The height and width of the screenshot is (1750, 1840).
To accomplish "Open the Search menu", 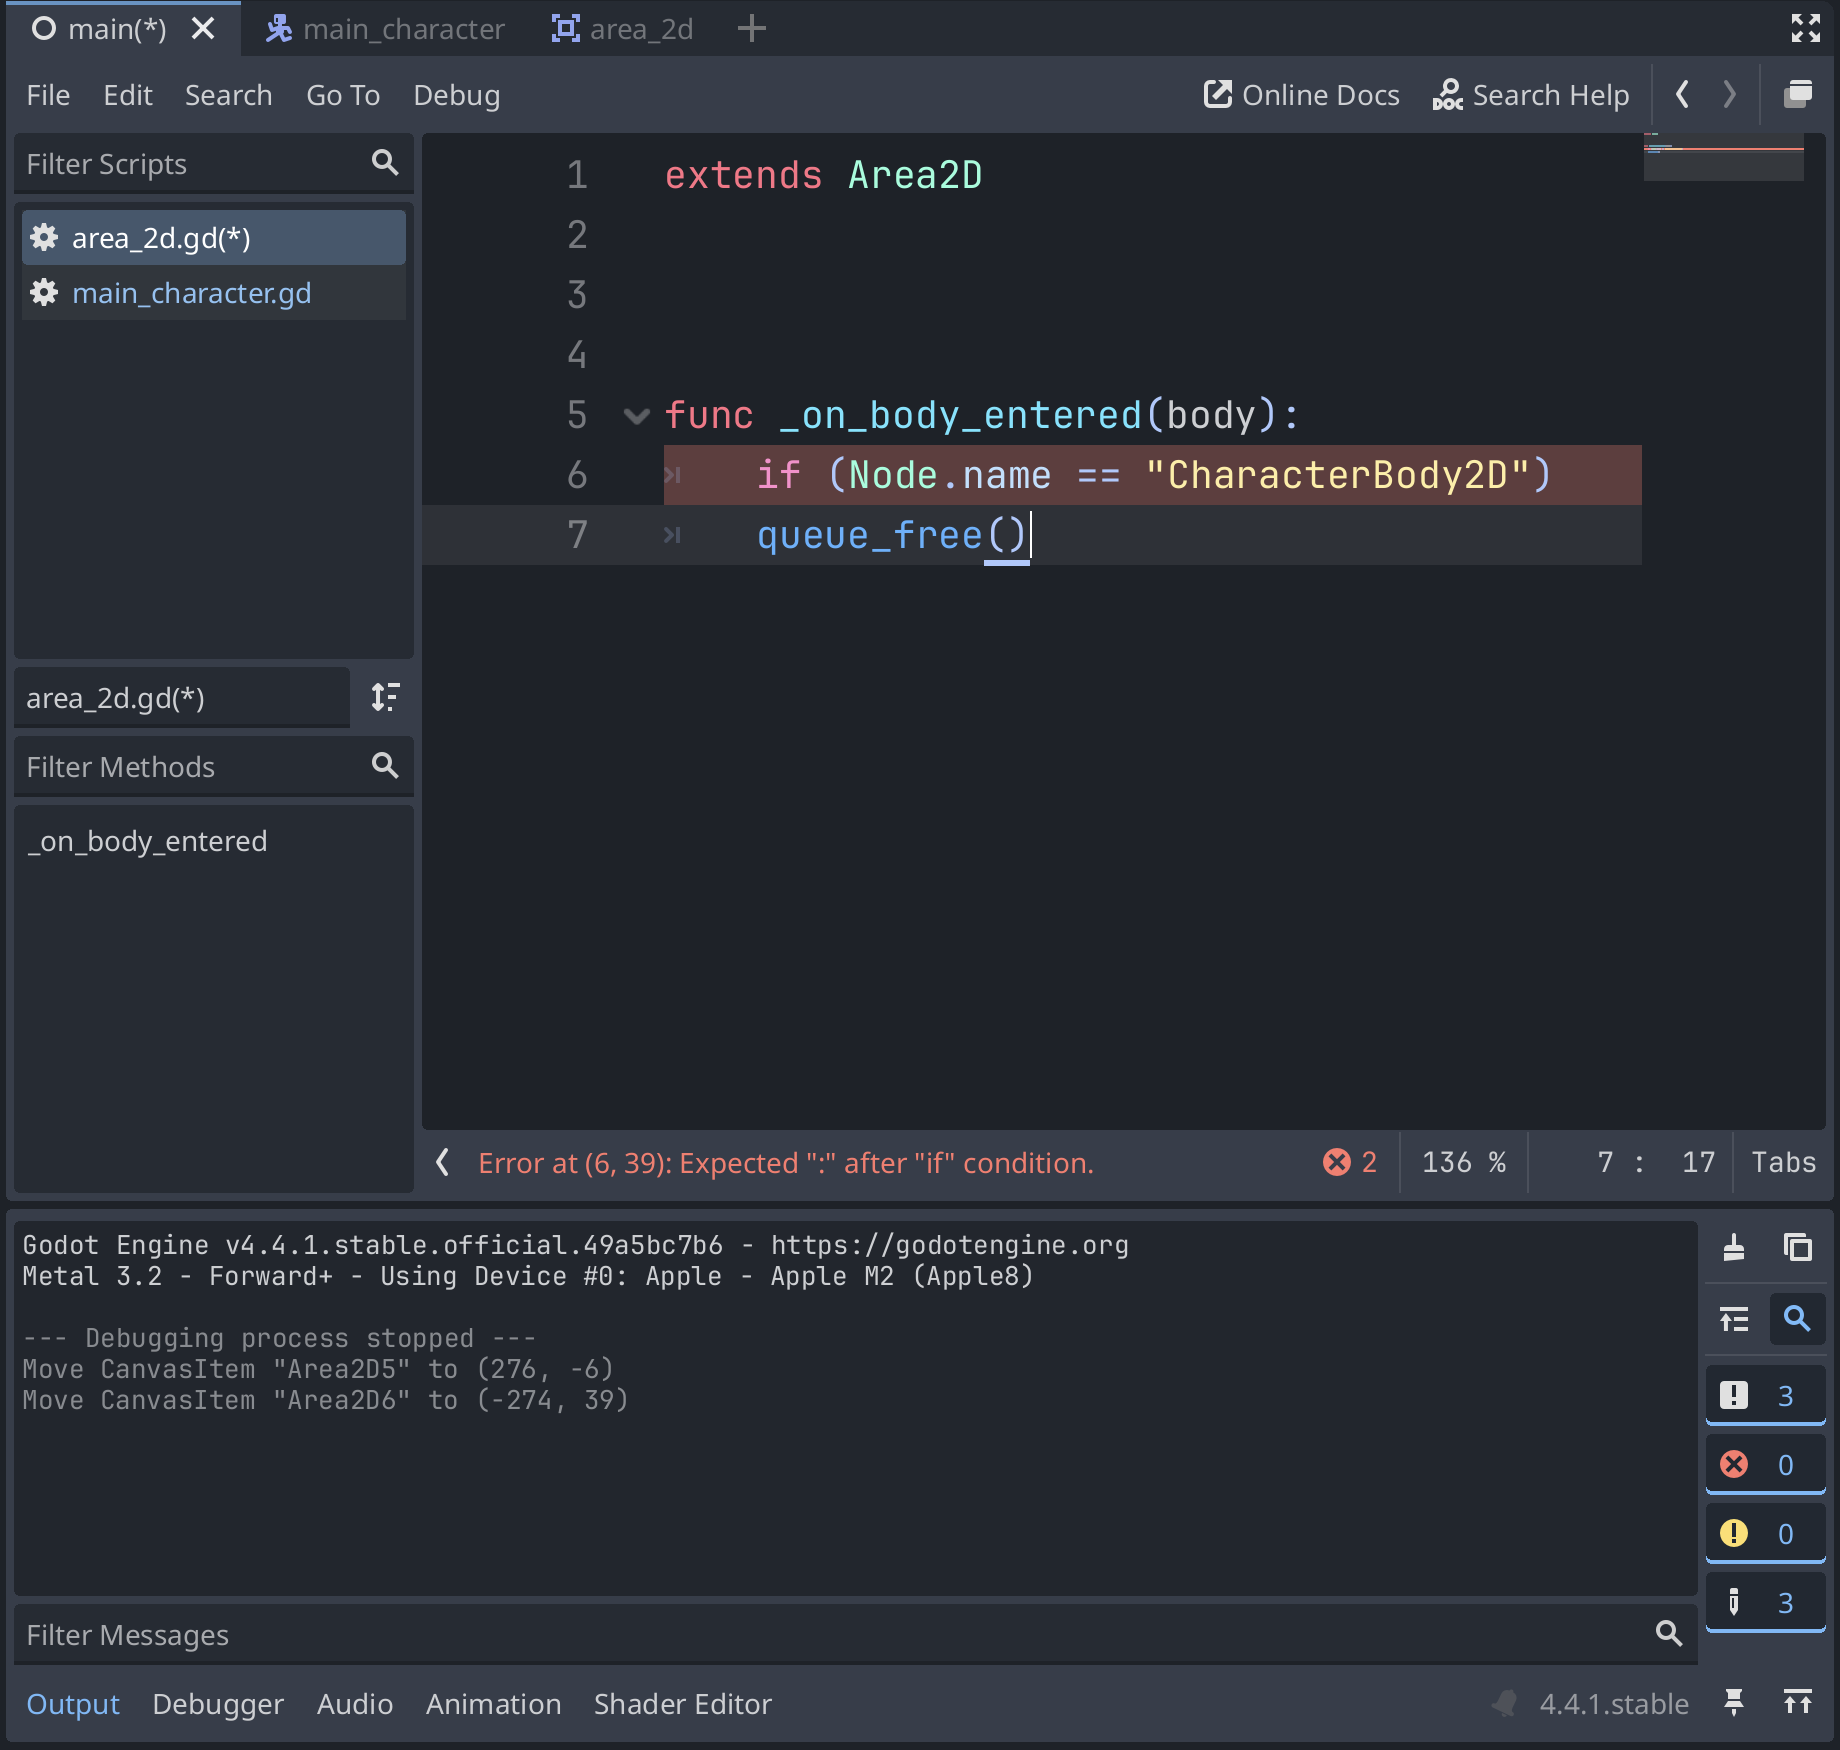I will (x=228, y=95).
